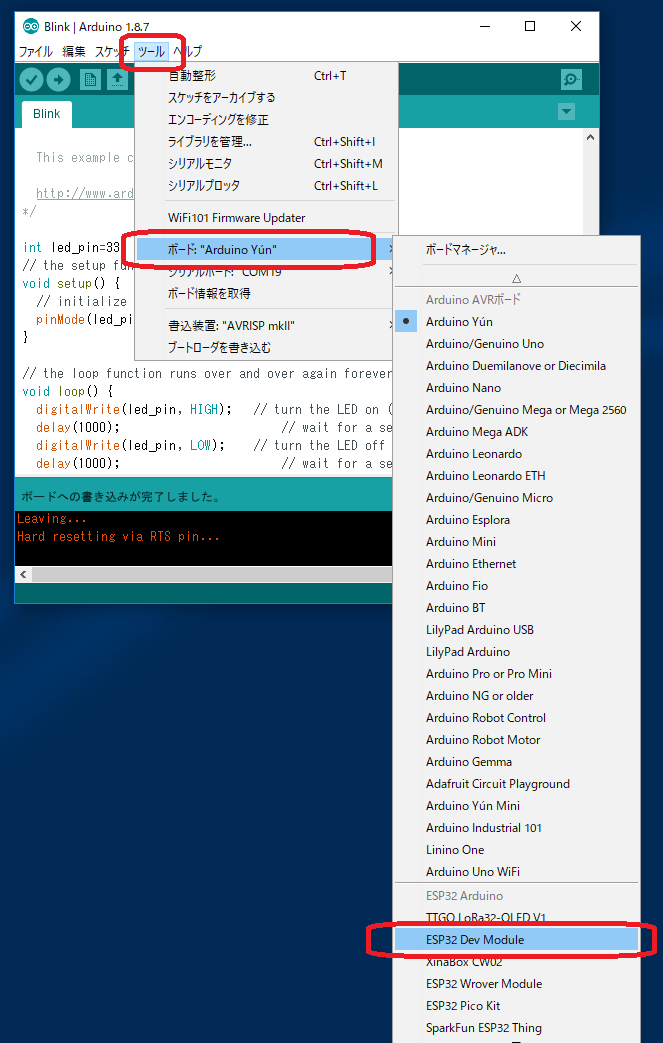Image resolution: width=663 pixels, height=1043 pixels.
Task: Select Arduino Robot Motor board
Action: pos(517,739)
